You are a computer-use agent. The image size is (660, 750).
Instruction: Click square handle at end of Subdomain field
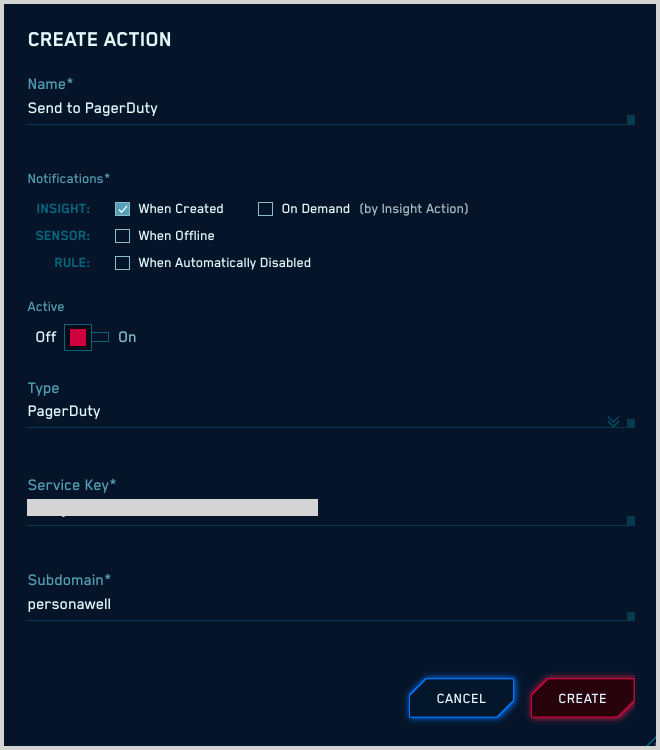(631, 616)
